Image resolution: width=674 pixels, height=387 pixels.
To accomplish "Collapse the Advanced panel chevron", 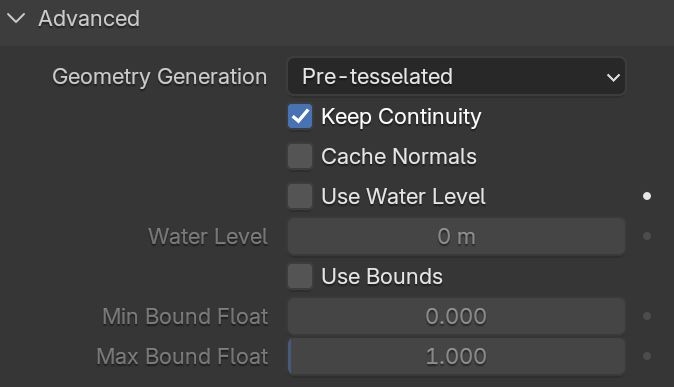I will tap(16, 18).
